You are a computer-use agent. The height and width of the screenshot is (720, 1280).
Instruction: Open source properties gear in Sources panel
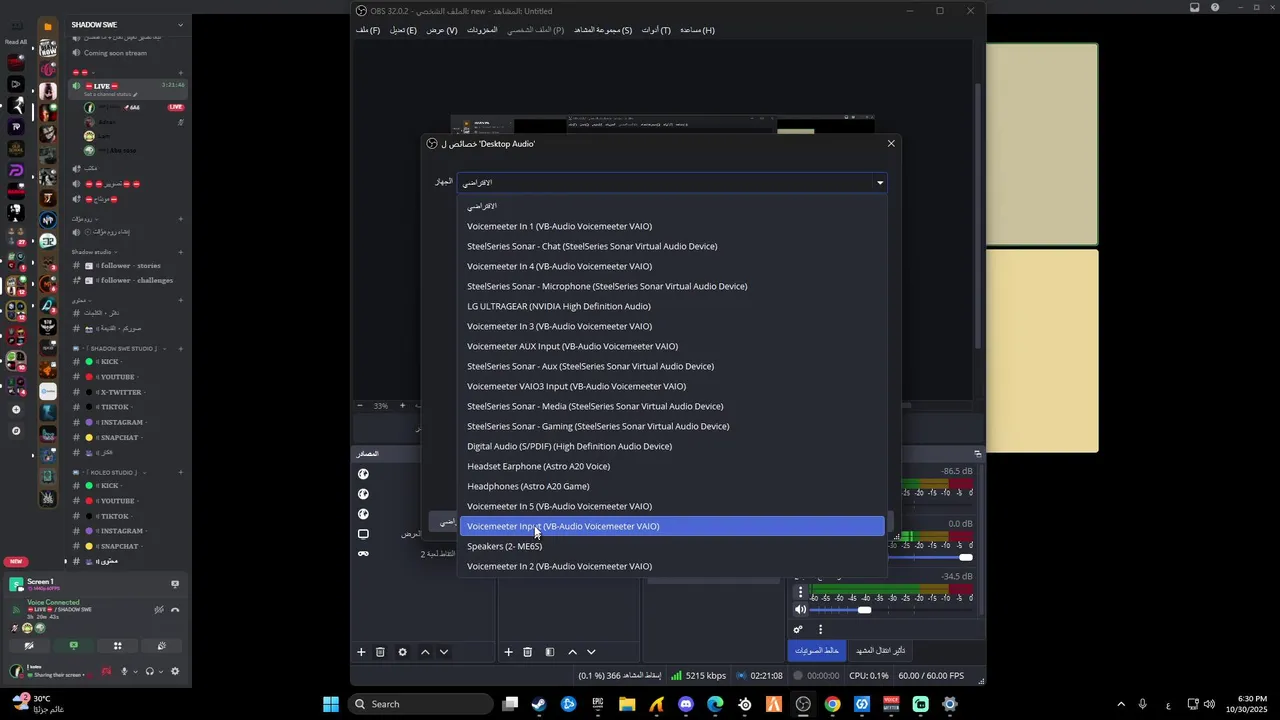[x=402, y=652]
